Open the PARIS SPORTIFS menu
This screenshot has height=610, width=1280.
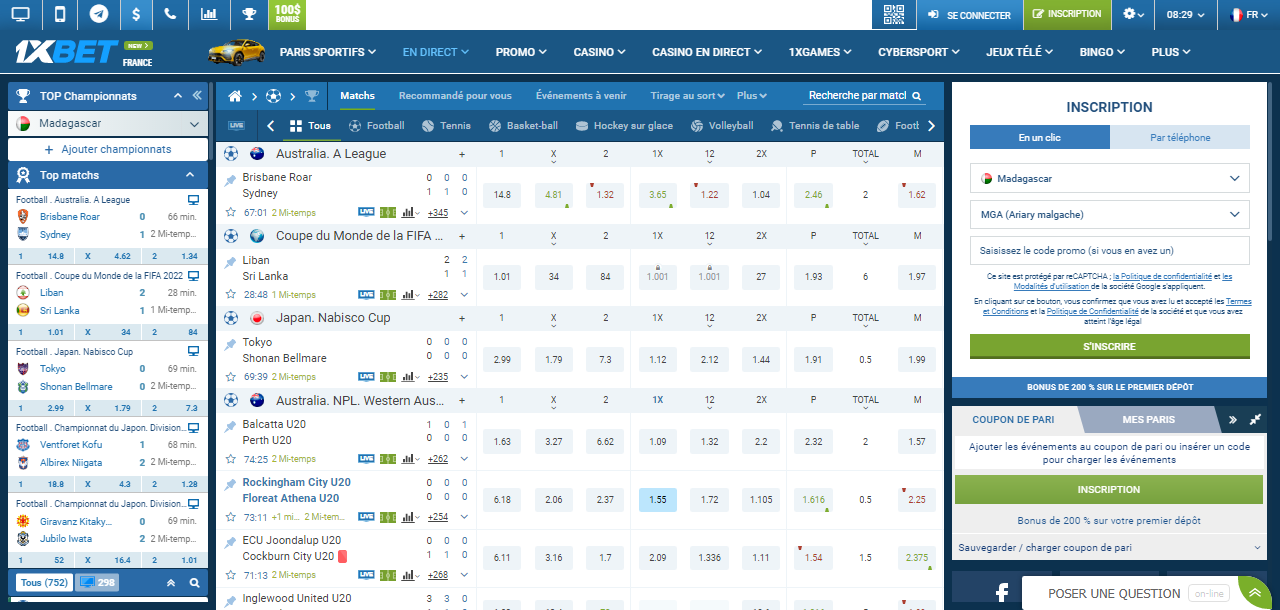pos(328,52)
